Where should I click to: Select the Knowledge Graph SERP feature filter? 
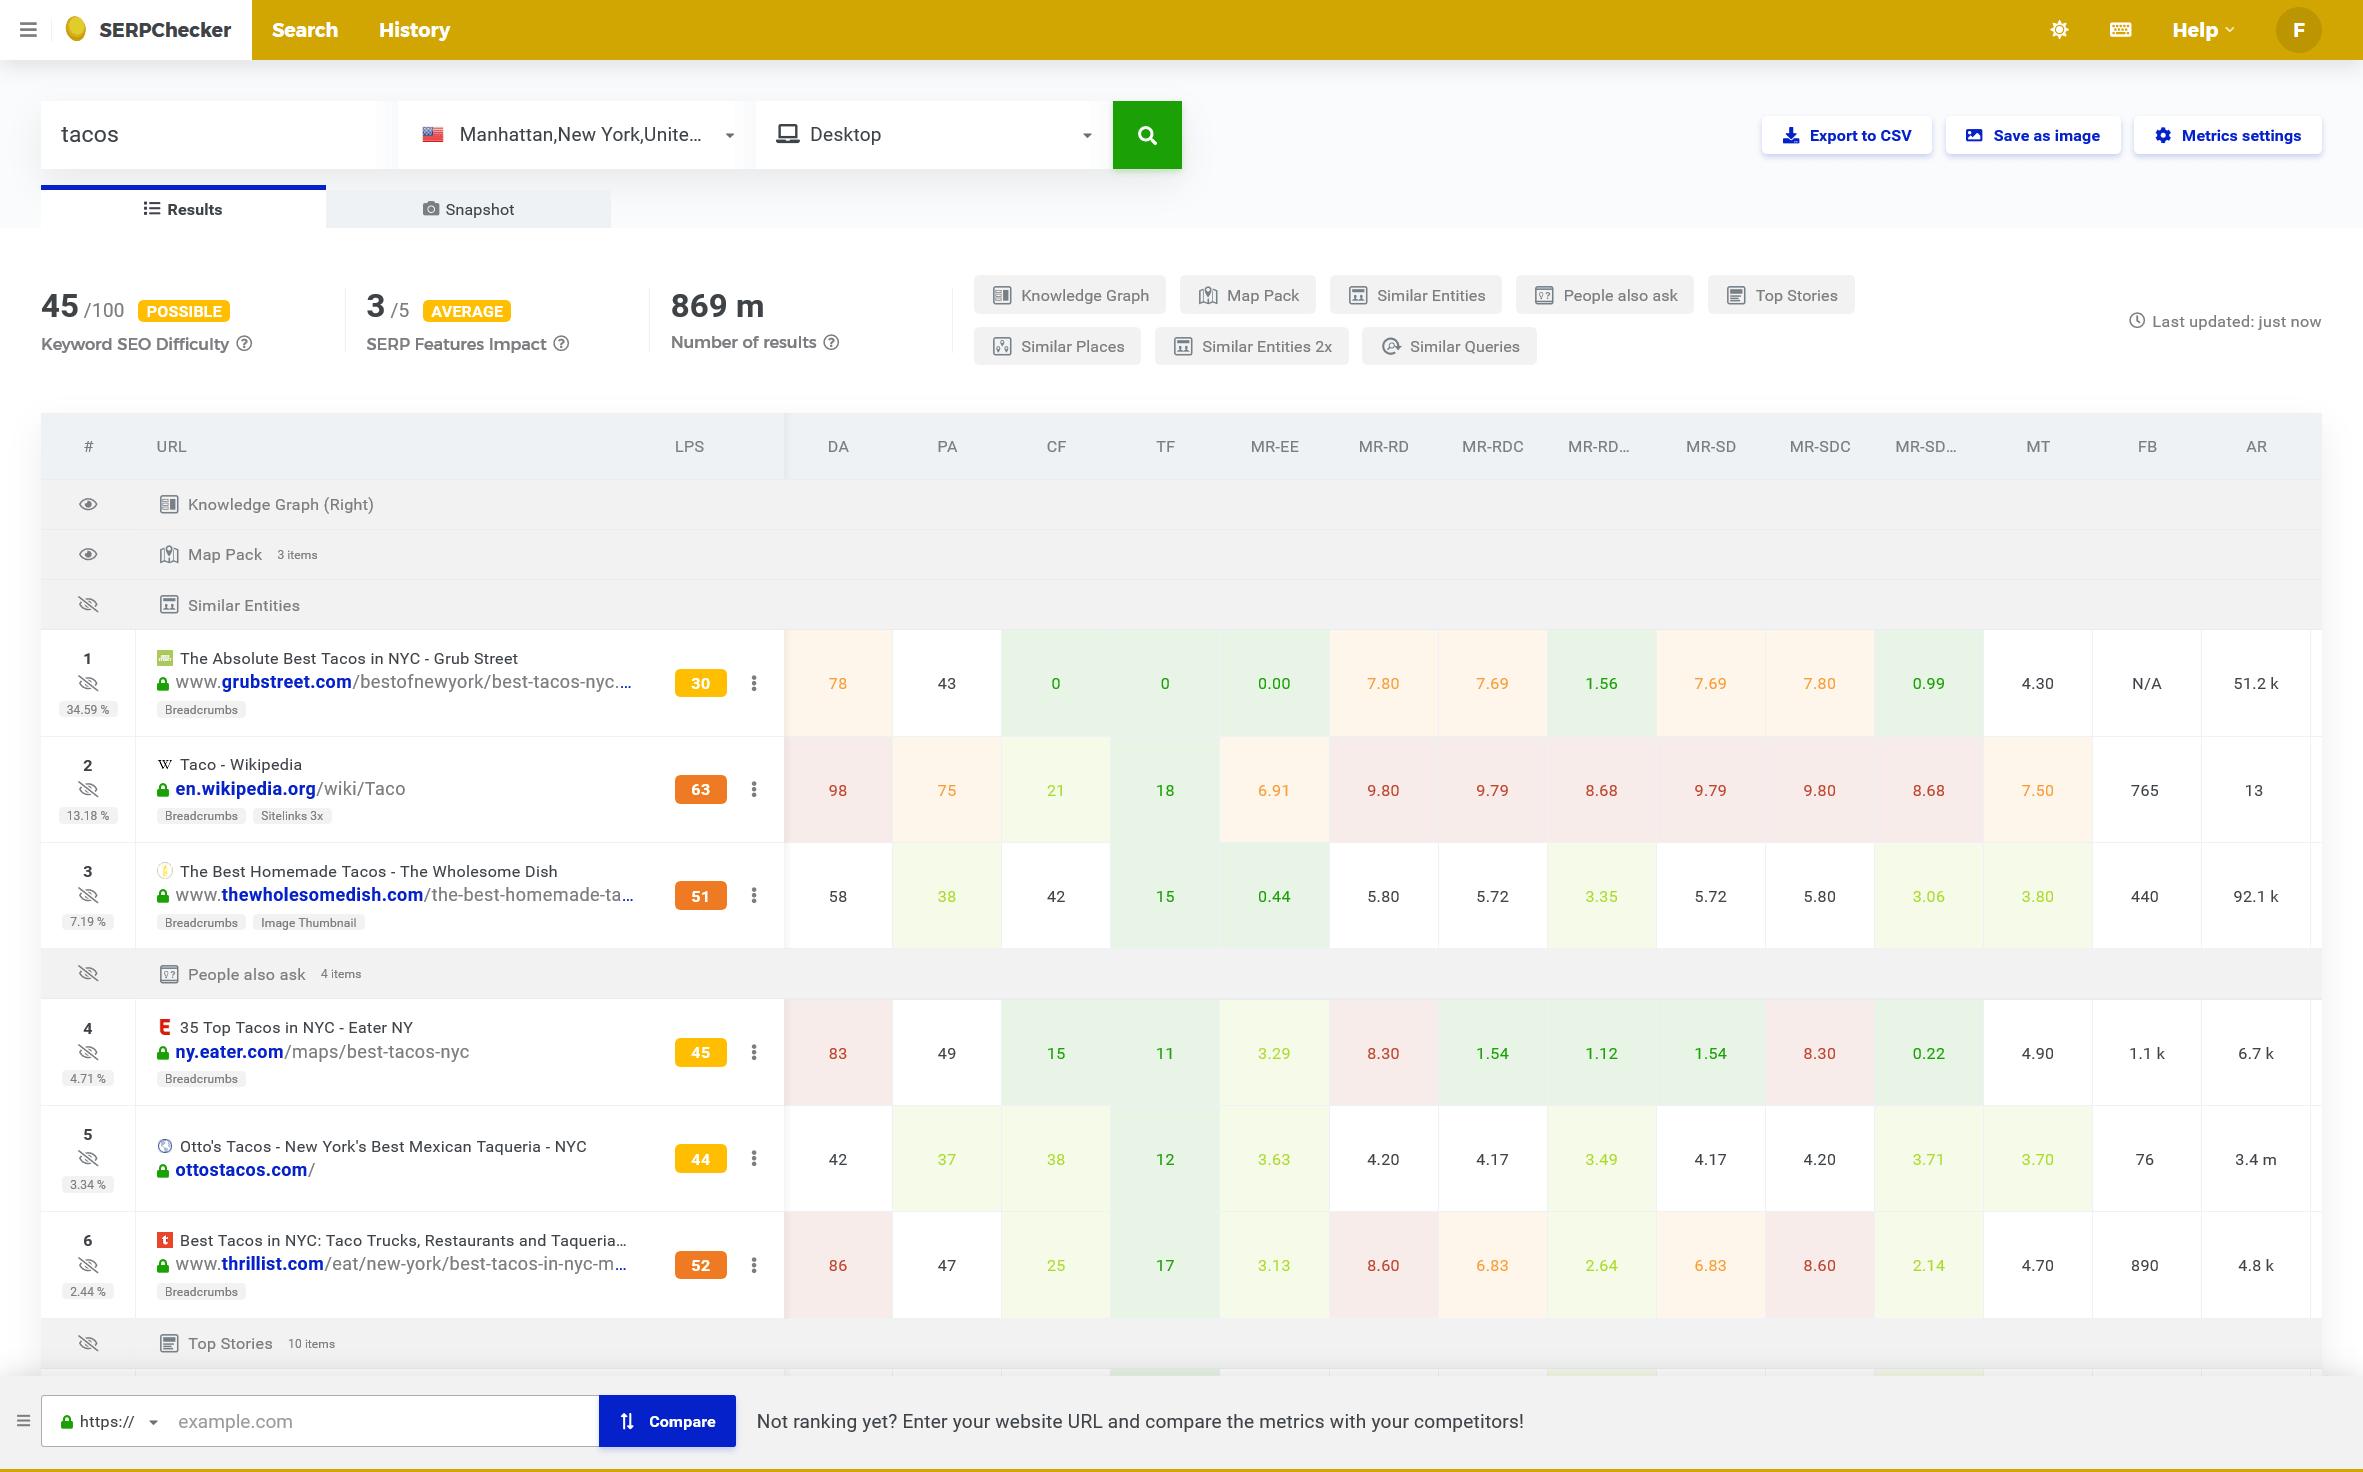1069,294
